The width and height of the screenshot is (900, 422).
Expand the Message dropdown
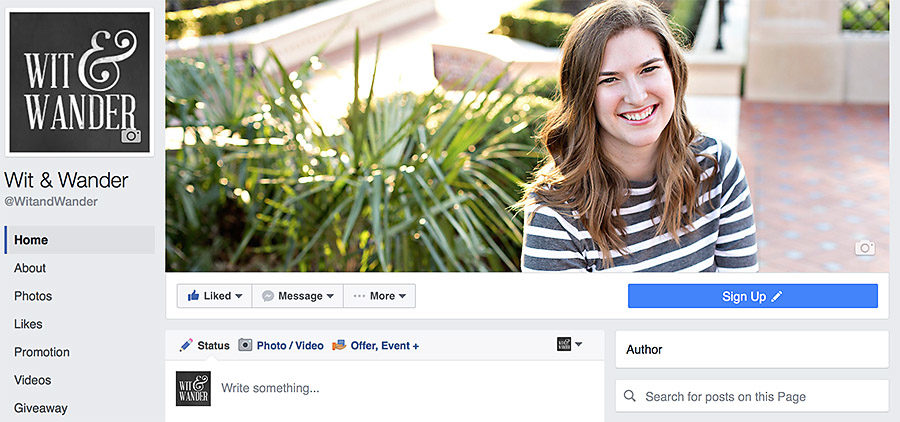click(330, 296)
